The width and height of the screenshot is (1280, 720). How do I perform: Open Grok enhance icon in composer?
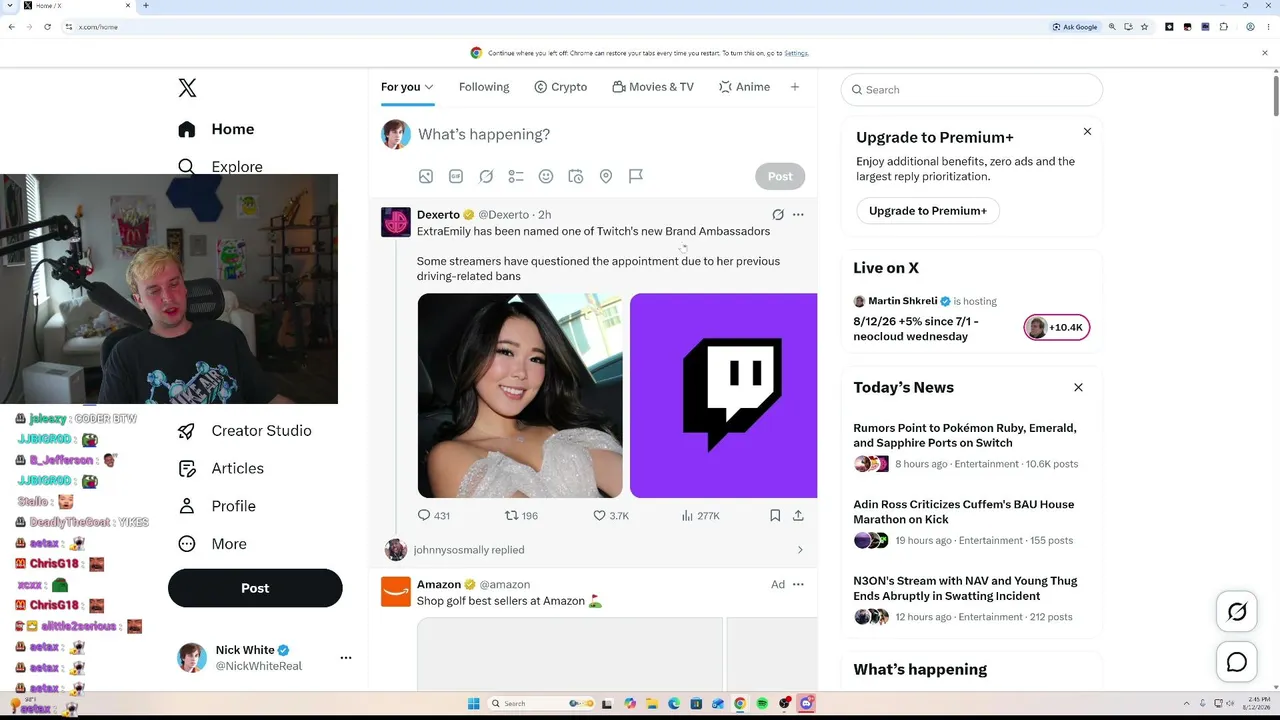(x=486, y=176)
